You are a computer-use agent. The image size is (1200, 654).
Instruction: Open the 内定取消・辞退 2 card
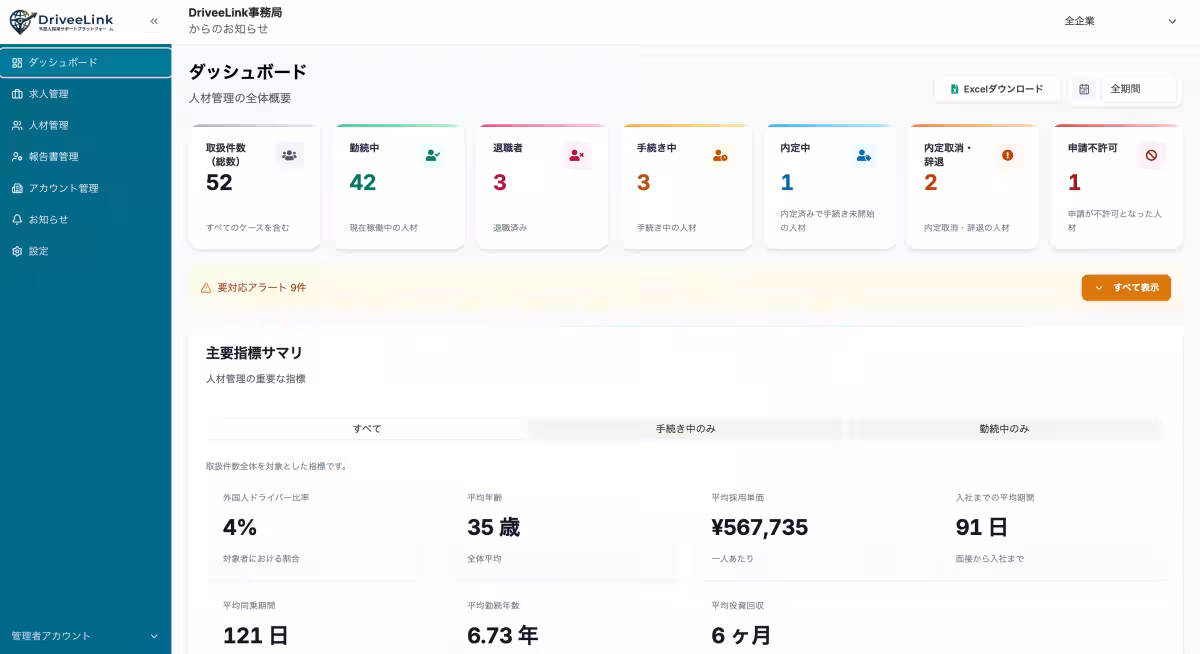pos(974,187)
